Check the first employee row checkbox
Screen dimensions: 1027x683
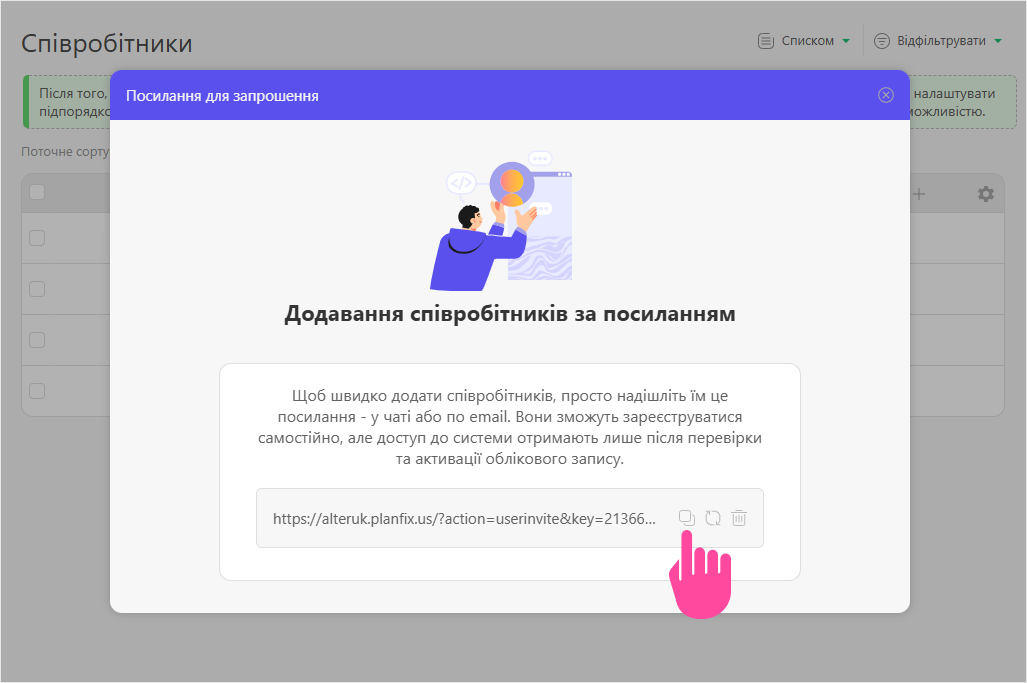pyautogui.click(x=37, y=238)
